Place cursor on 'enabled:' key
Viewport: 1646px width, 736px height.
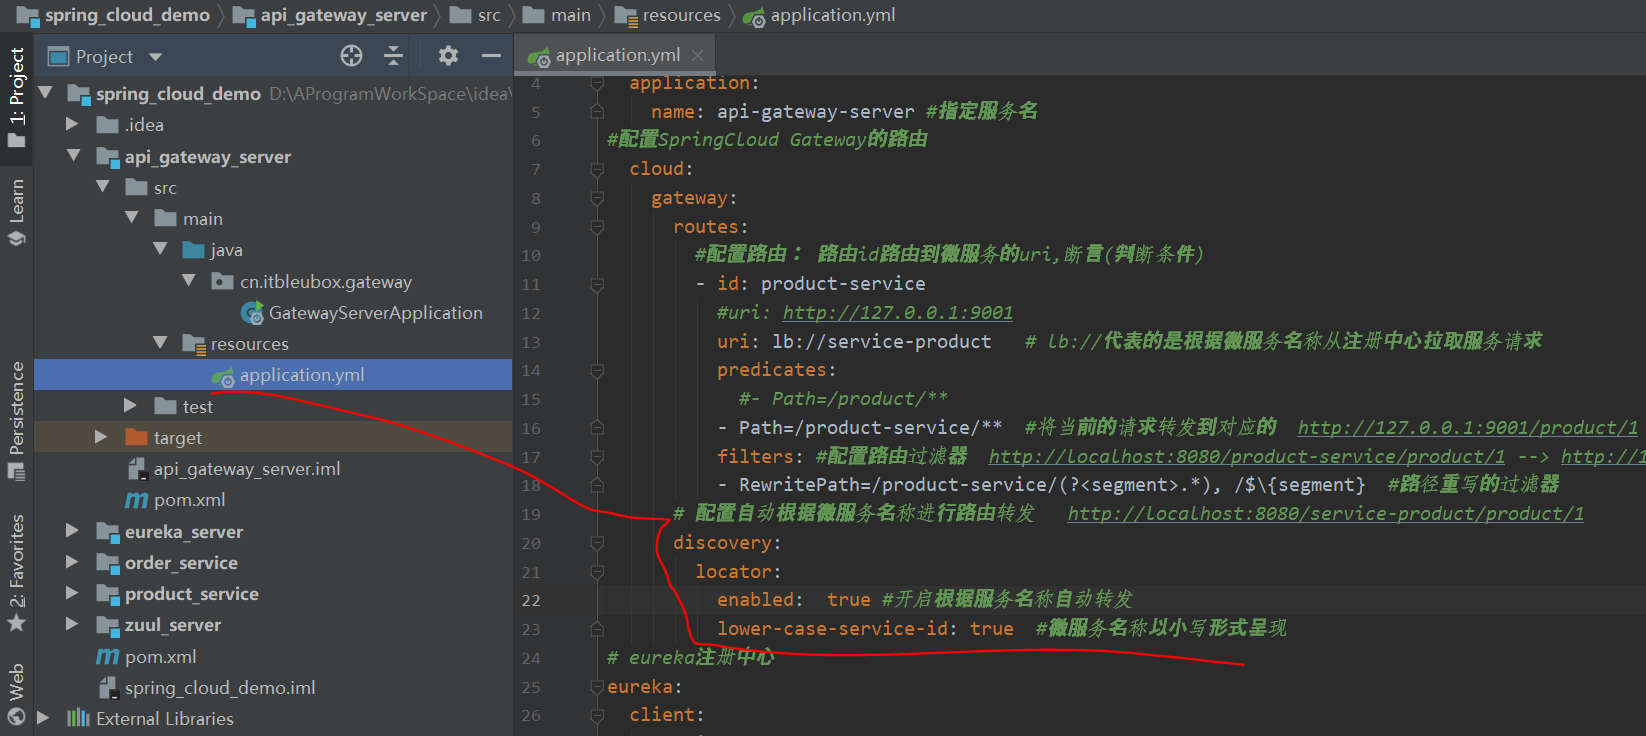pyautogui.click(x=760, y=600)
